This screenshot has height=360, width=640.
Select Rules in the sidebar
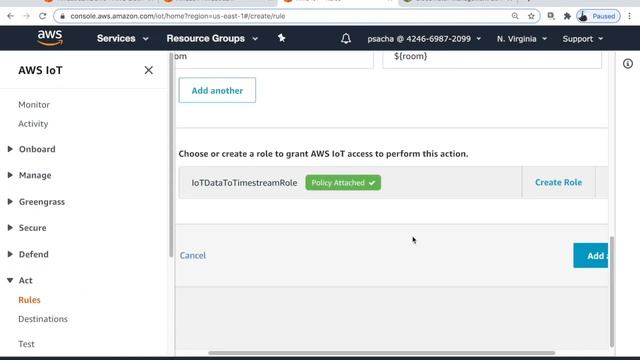[x=29, y=300]
